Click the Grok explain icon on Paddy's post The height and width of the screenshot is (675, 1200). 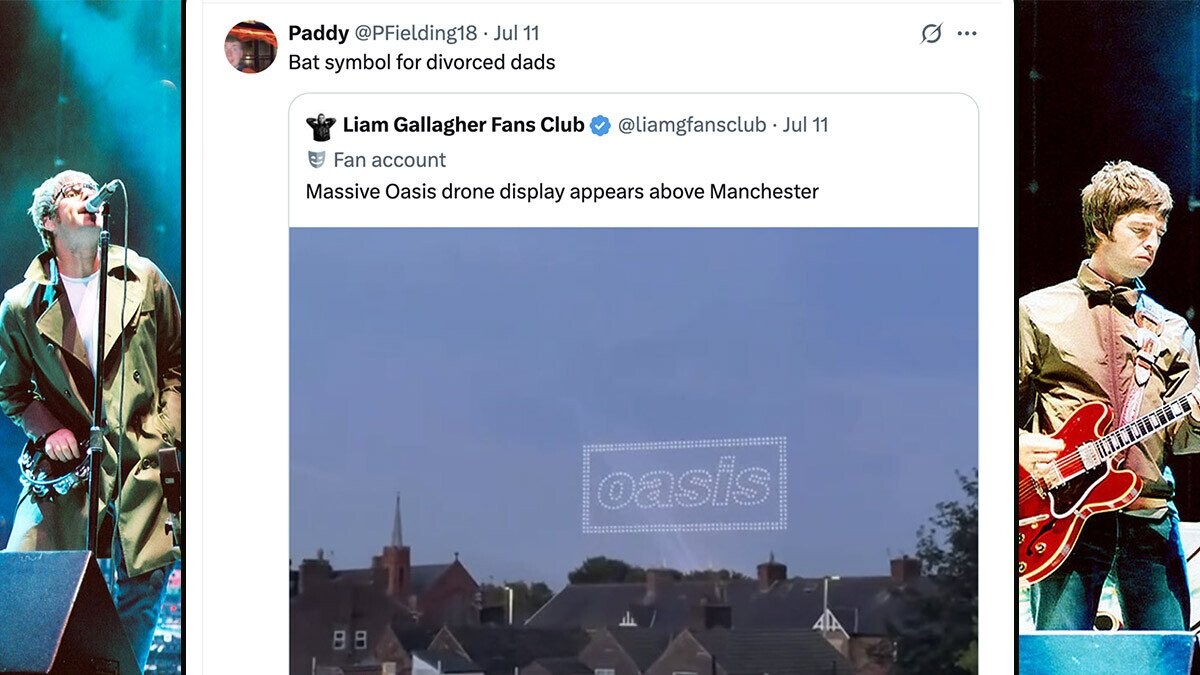coord(931,33)
